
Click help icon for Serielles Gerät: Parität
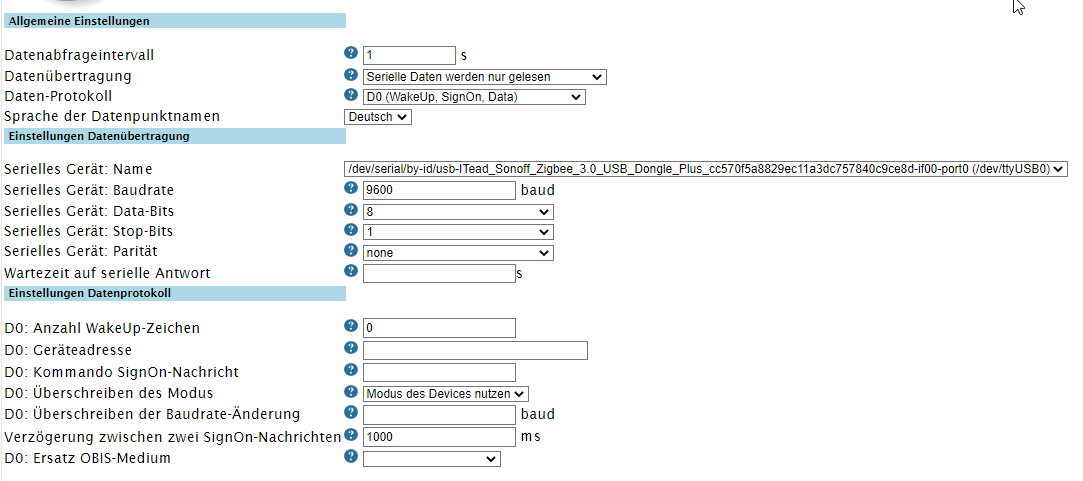pos(351,251)
